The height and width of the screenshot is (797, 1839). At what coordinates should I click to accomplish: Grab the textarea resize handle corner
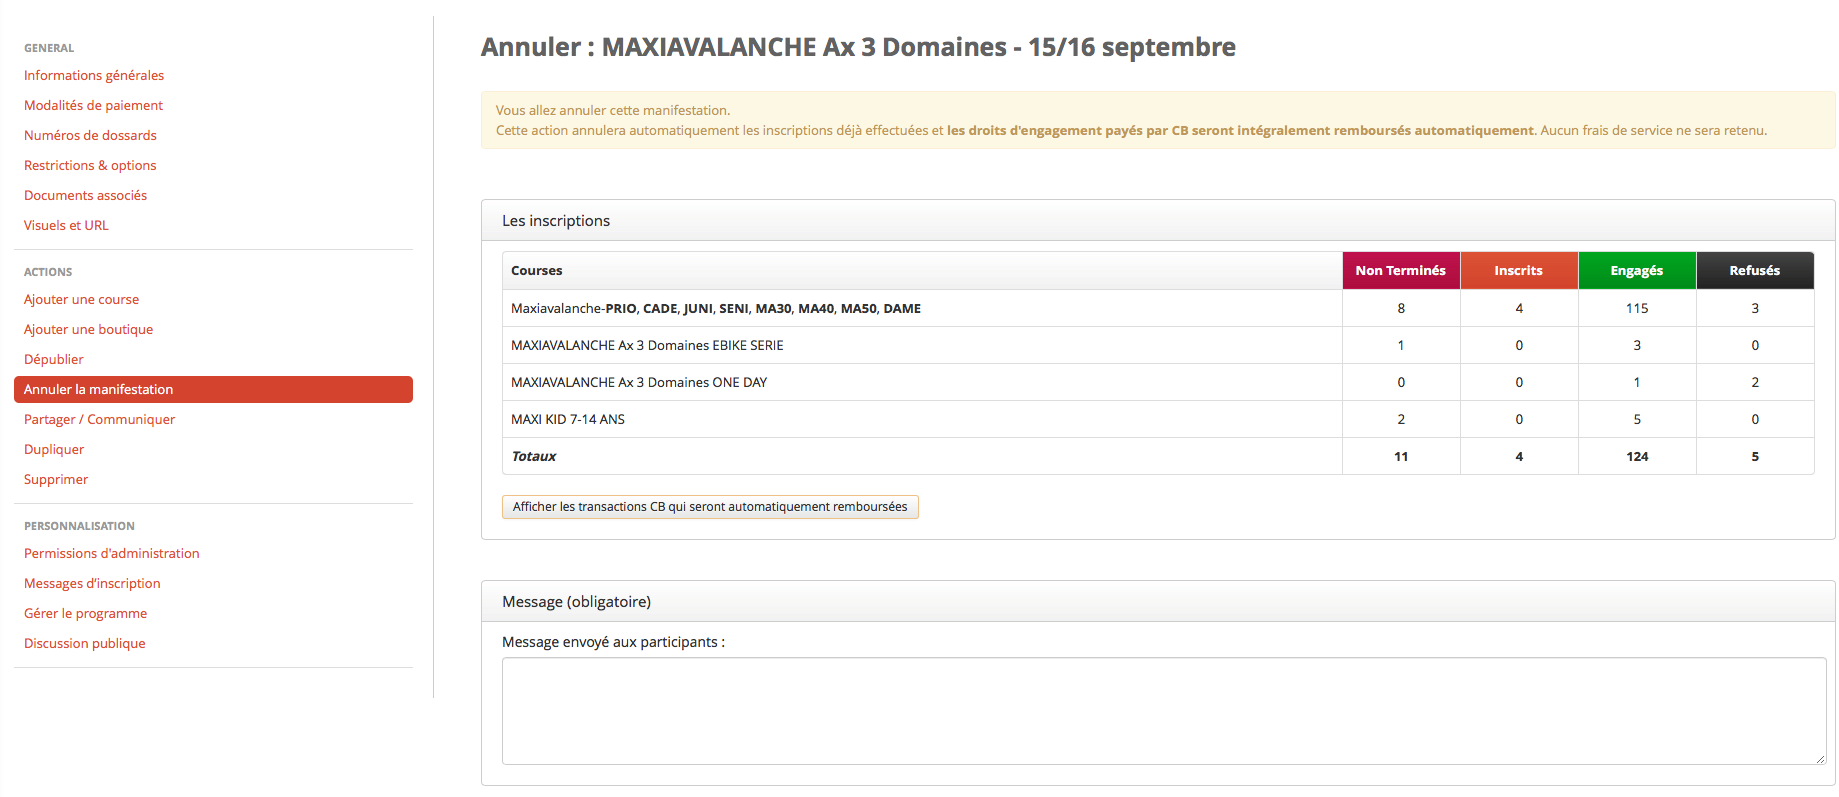[x=1820, y=759]
